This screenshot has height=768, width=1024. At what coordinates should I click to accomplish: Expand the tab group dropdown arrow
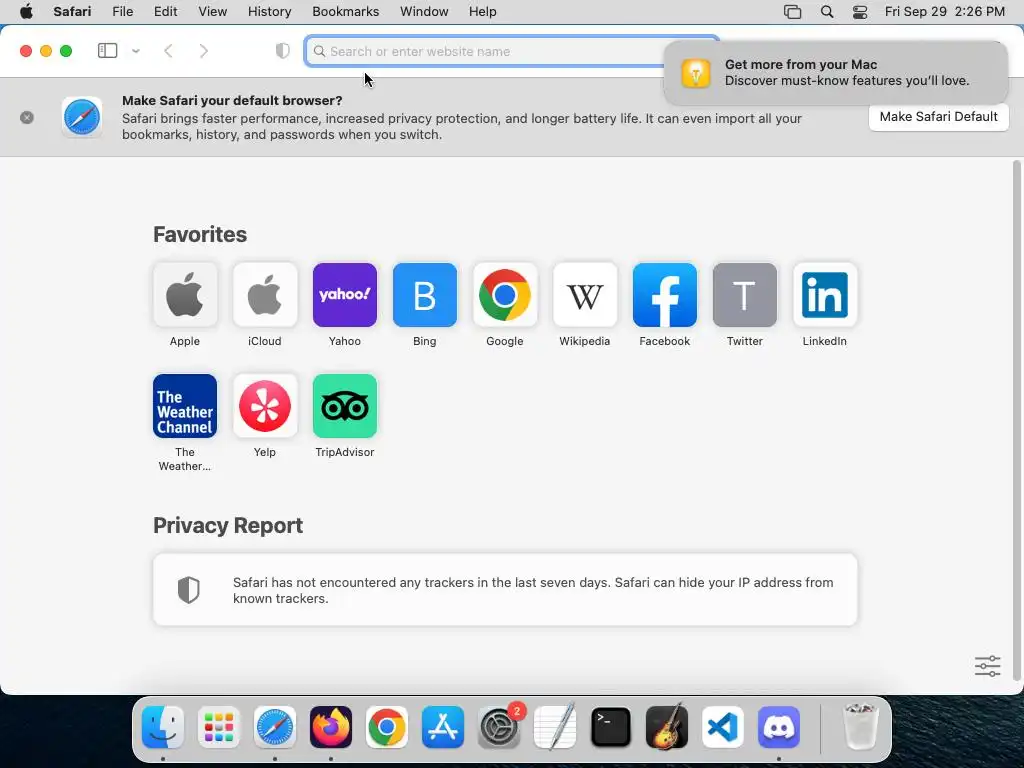coord(136,51)
